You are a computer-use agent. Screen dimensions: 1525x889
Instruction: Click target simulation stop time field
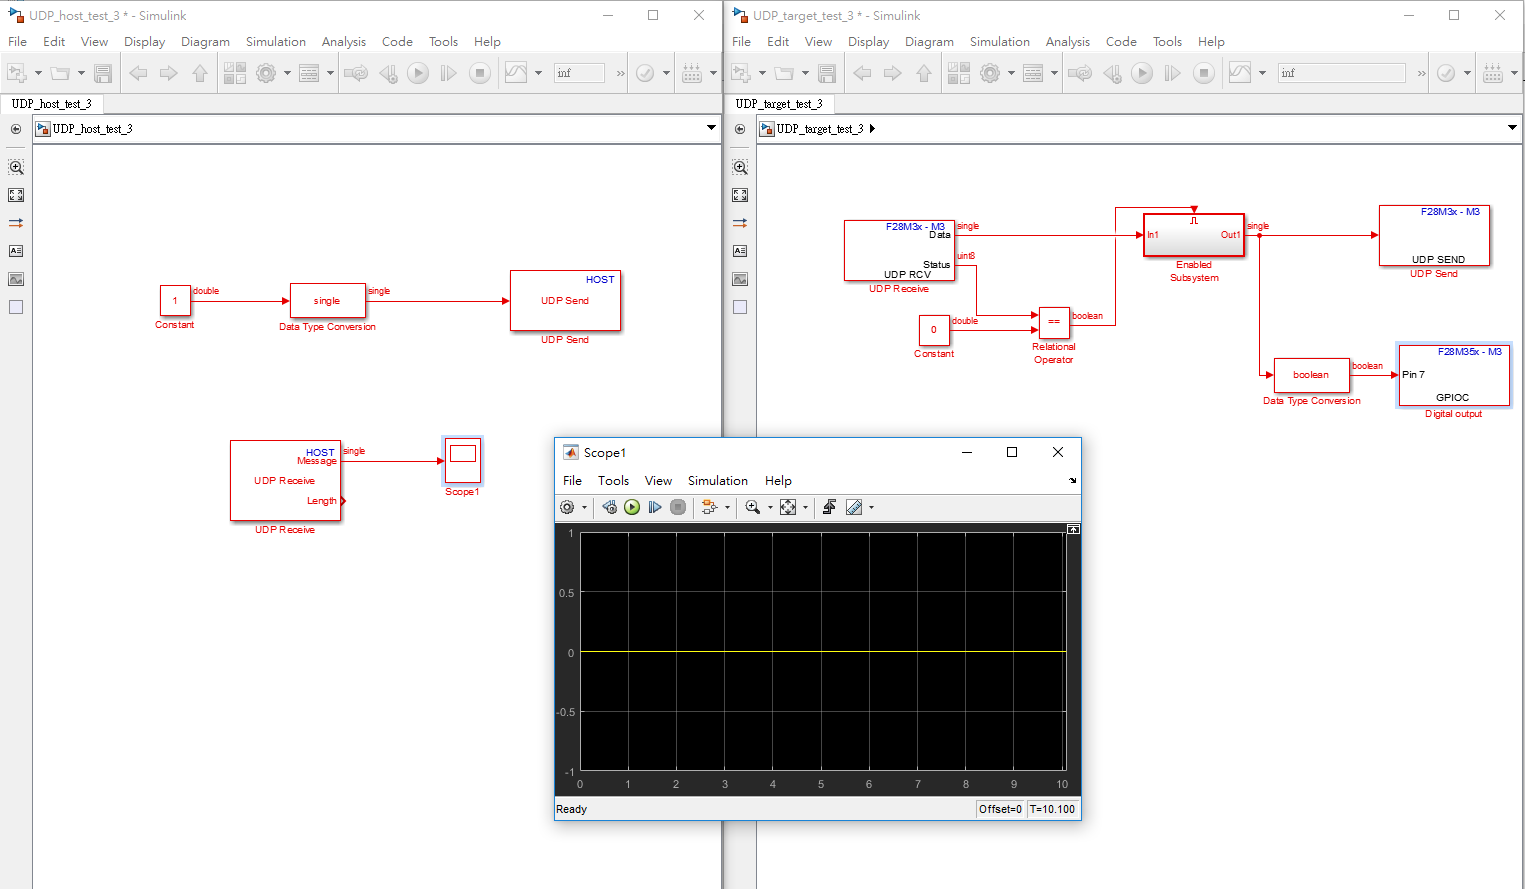click(x=1341, y=73)
